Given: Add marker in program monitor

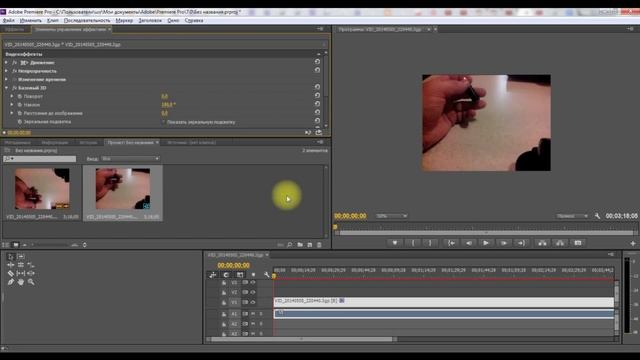Looking at the screenshot, I should (395, 243).
